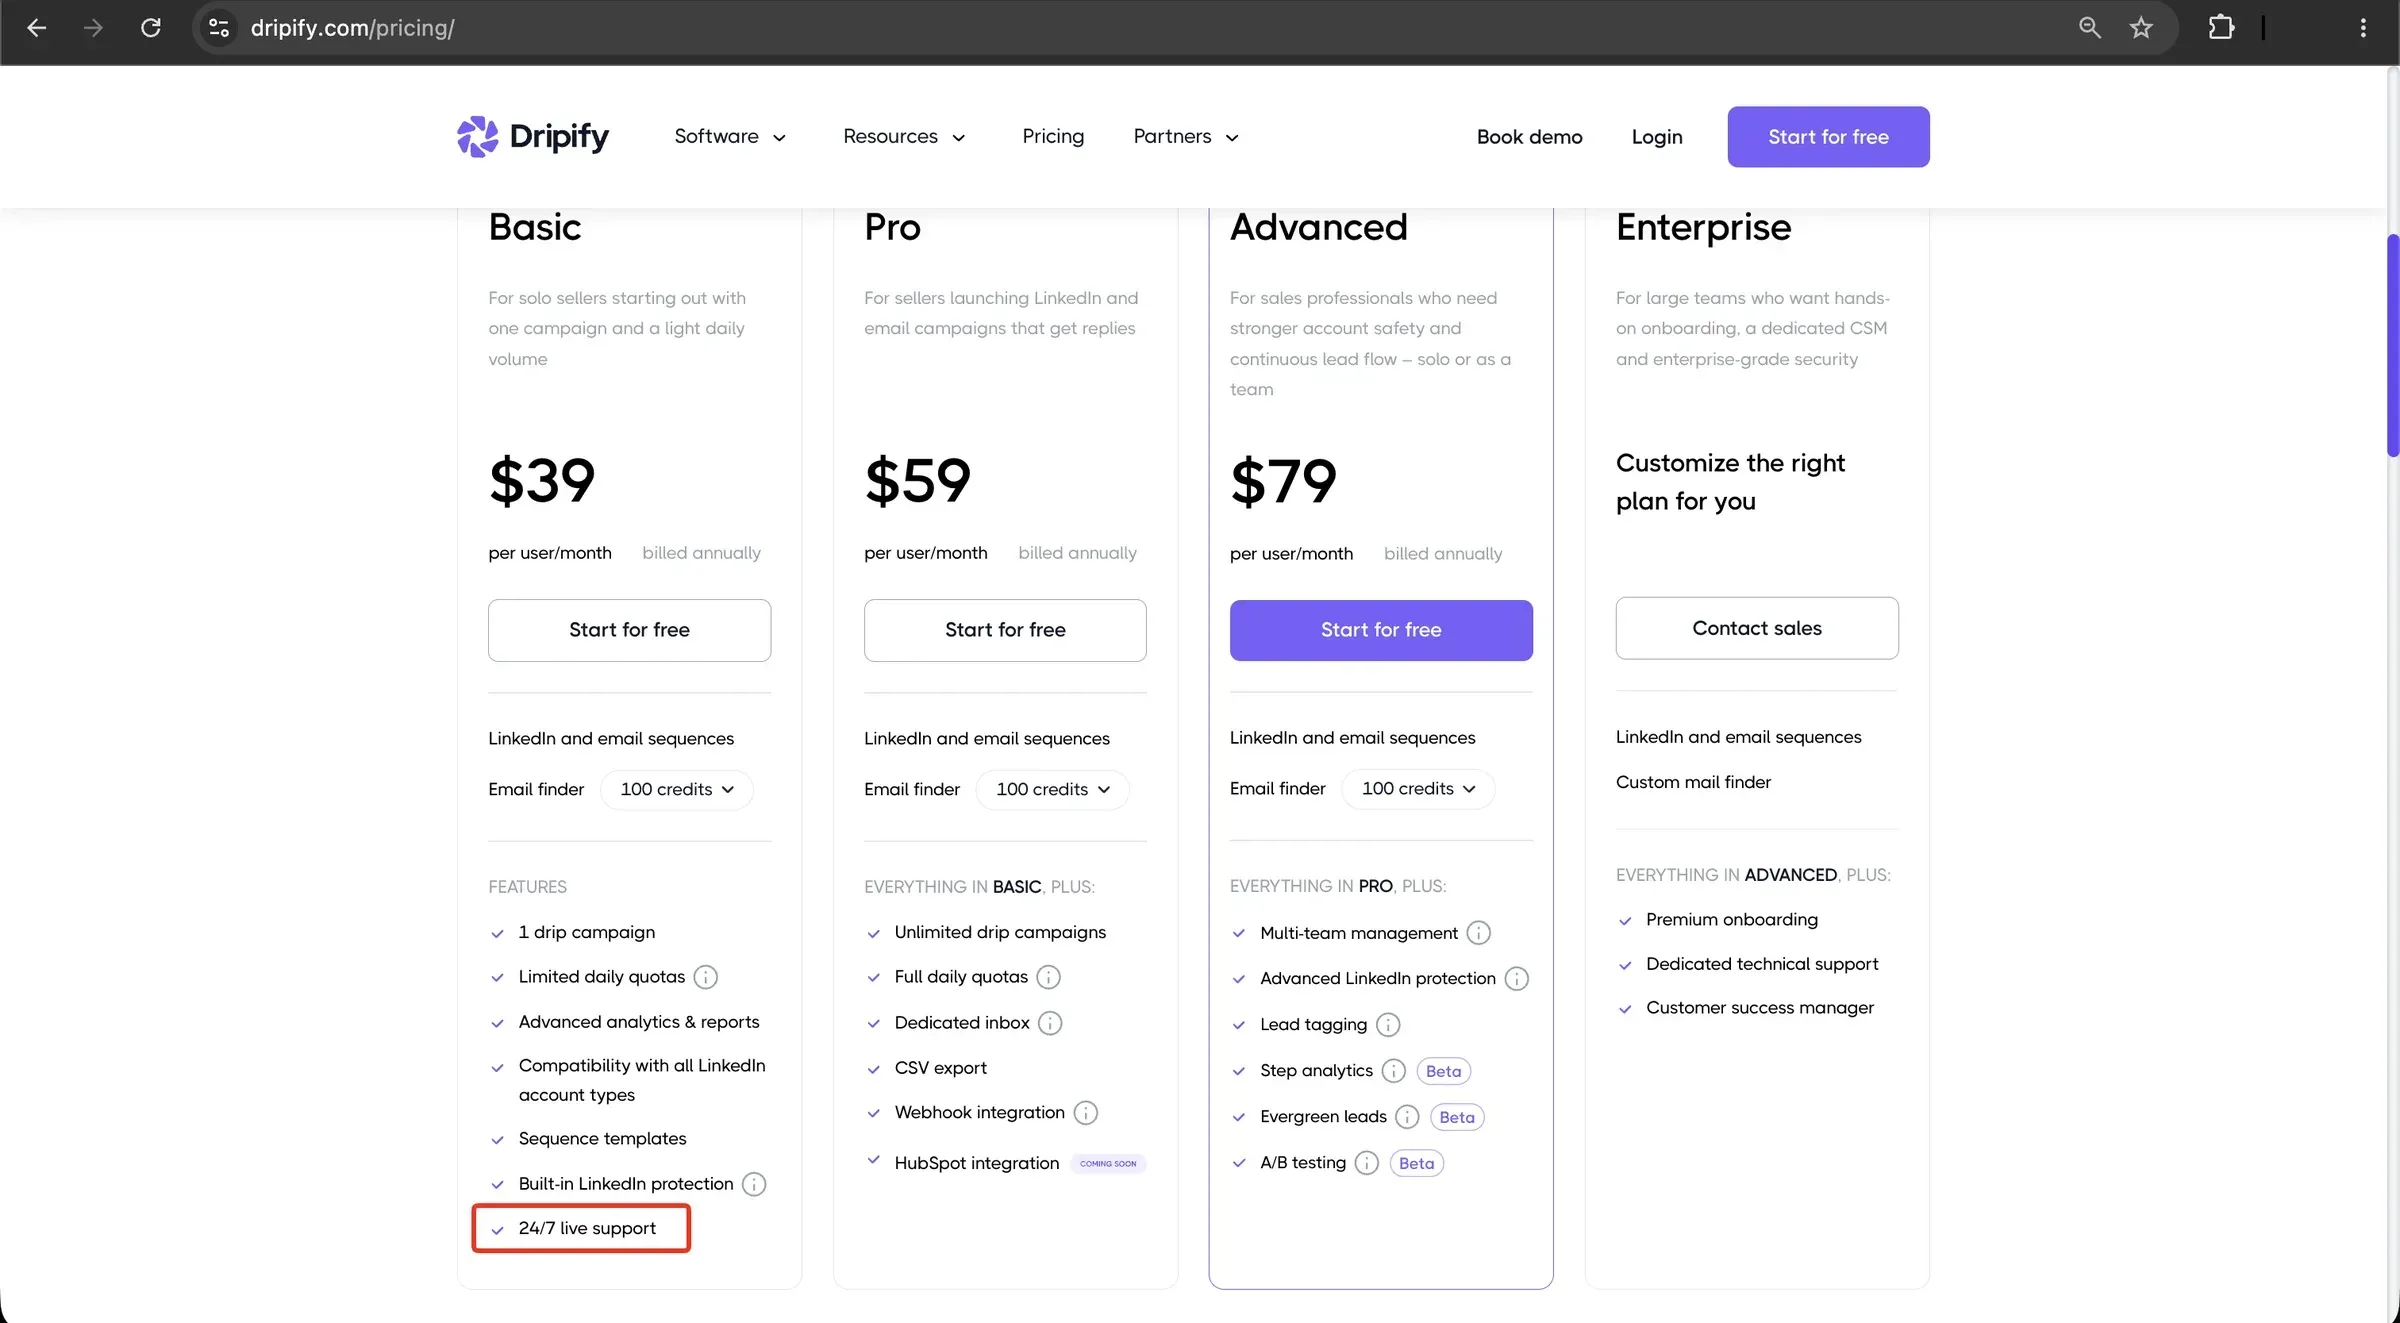Click the Coming Soon badge by HubSpot integration

click(1108, 1163)
